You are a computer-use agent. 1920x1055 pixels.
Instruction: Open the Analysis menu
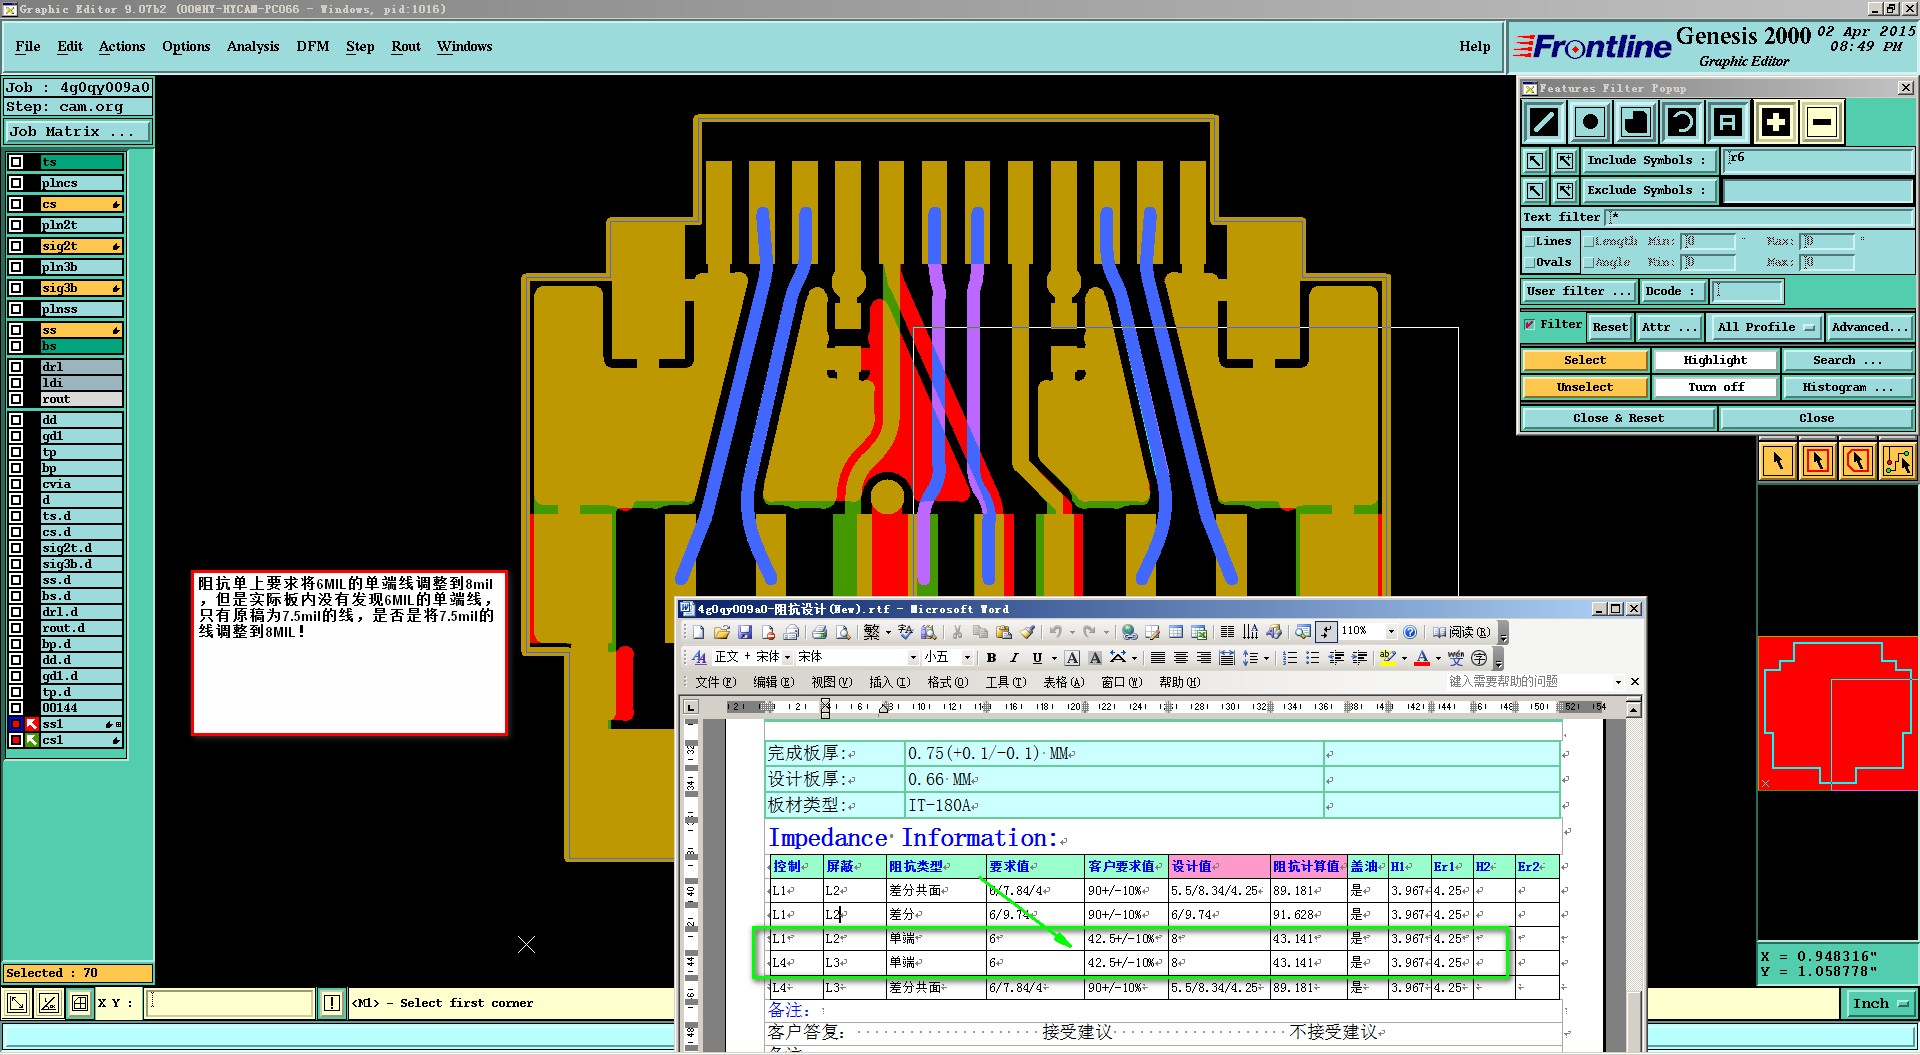(x=253, y=46)
